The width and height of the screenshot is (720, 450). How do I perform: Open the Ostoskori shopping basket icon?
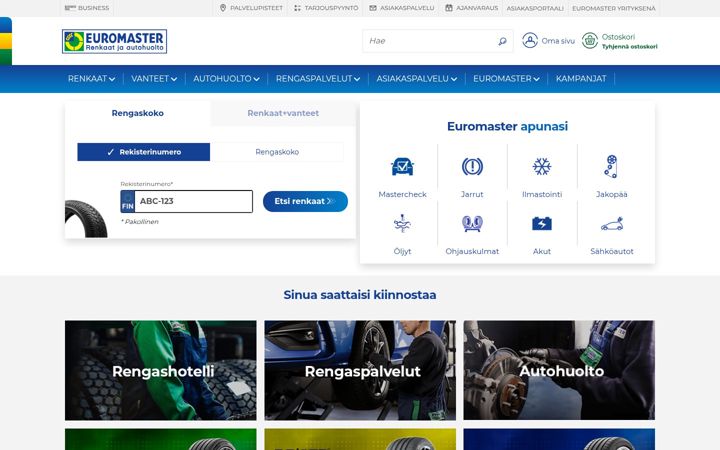coord(590,40)
